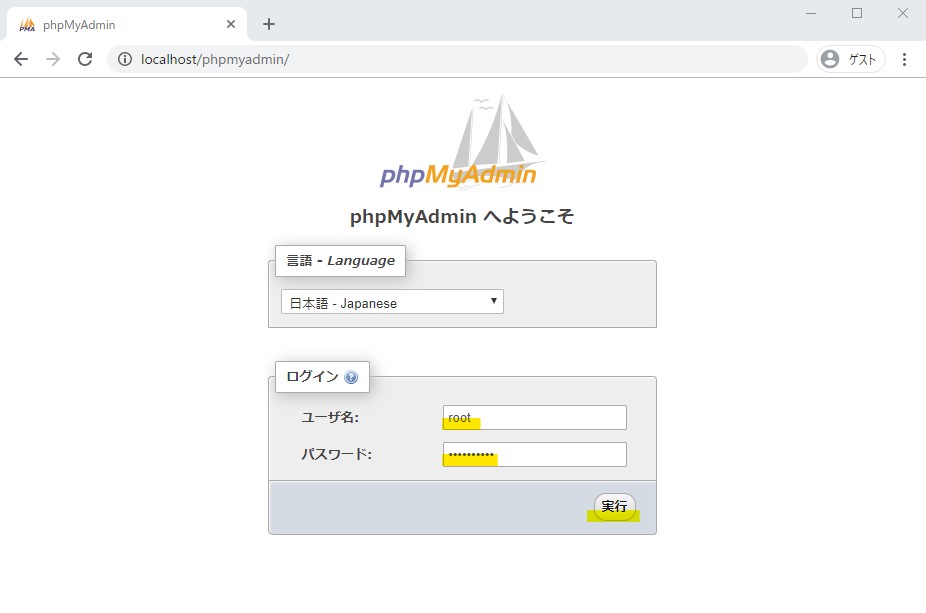
Task: Close the phpMyAdmin tab
Action: coord(231,24)
